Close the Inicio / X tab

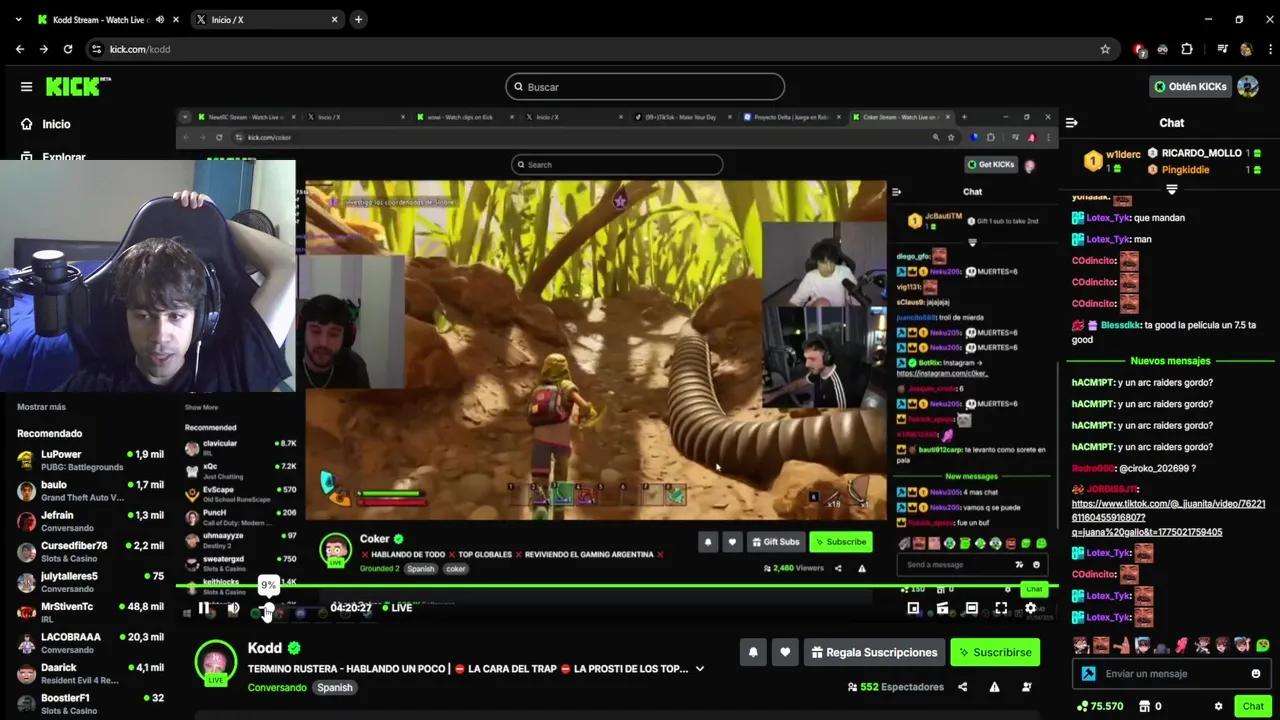pos(334,19)
